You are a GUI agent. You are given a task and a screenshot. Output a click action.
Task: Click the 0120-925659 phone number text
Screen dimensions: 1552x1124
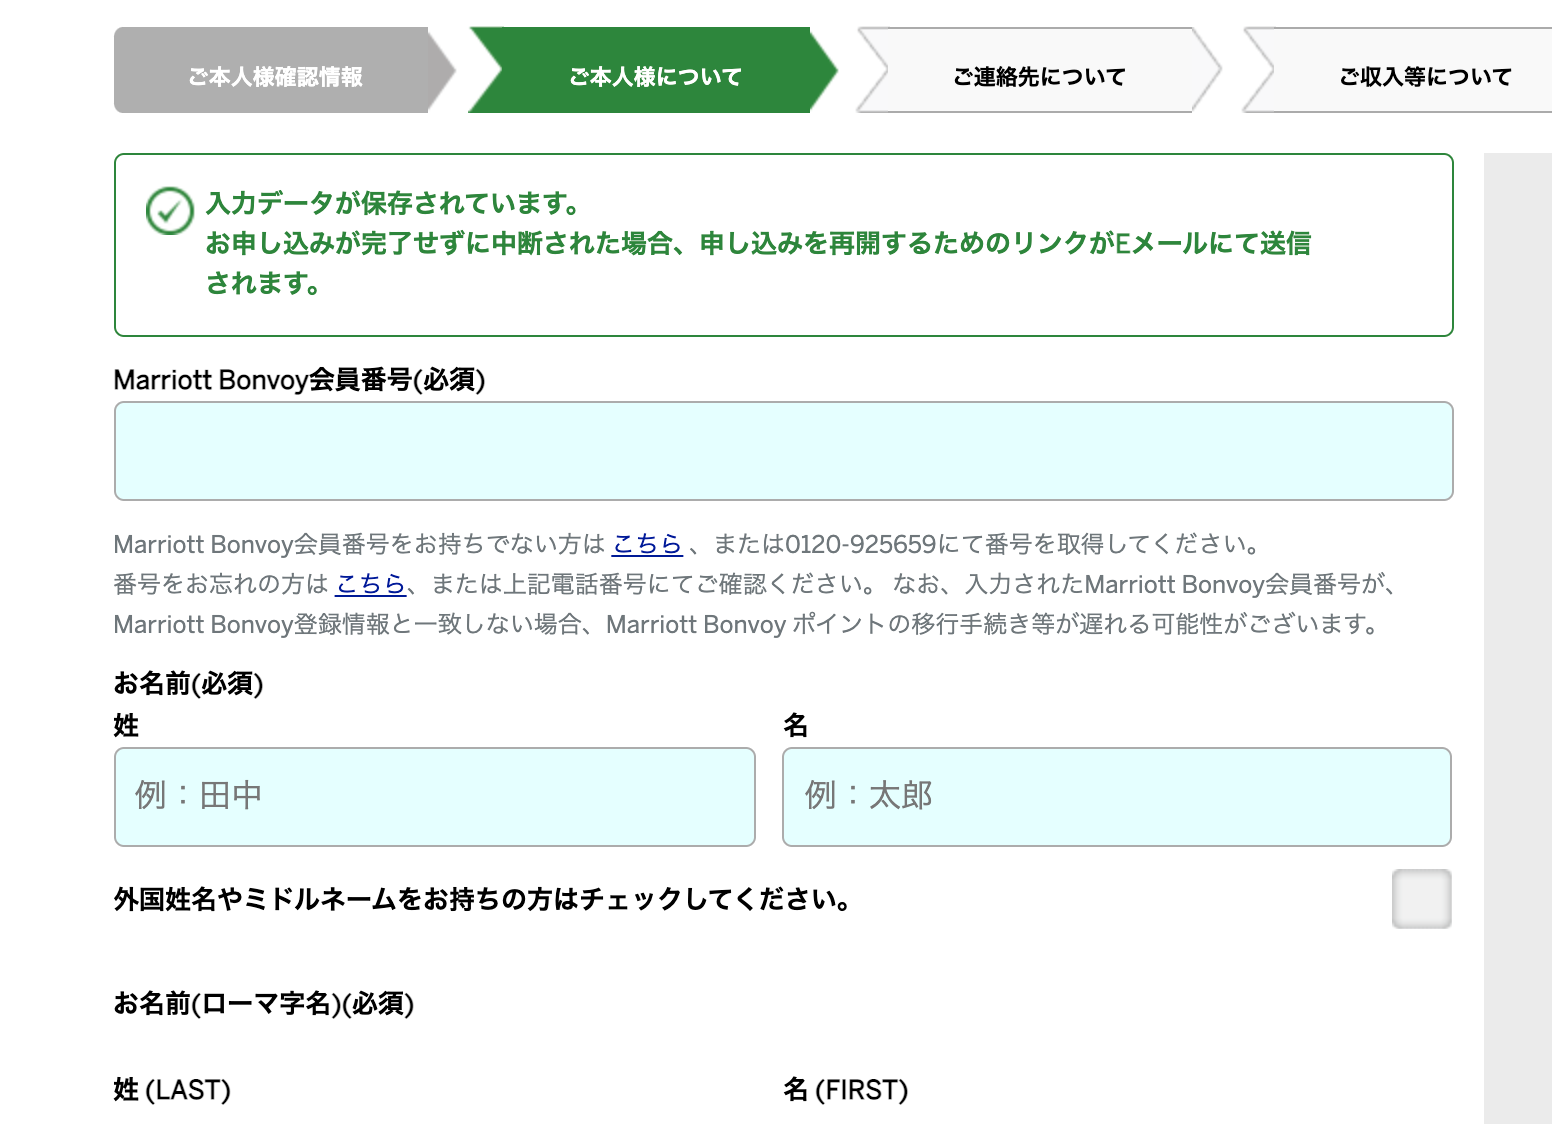coord(860,544)
